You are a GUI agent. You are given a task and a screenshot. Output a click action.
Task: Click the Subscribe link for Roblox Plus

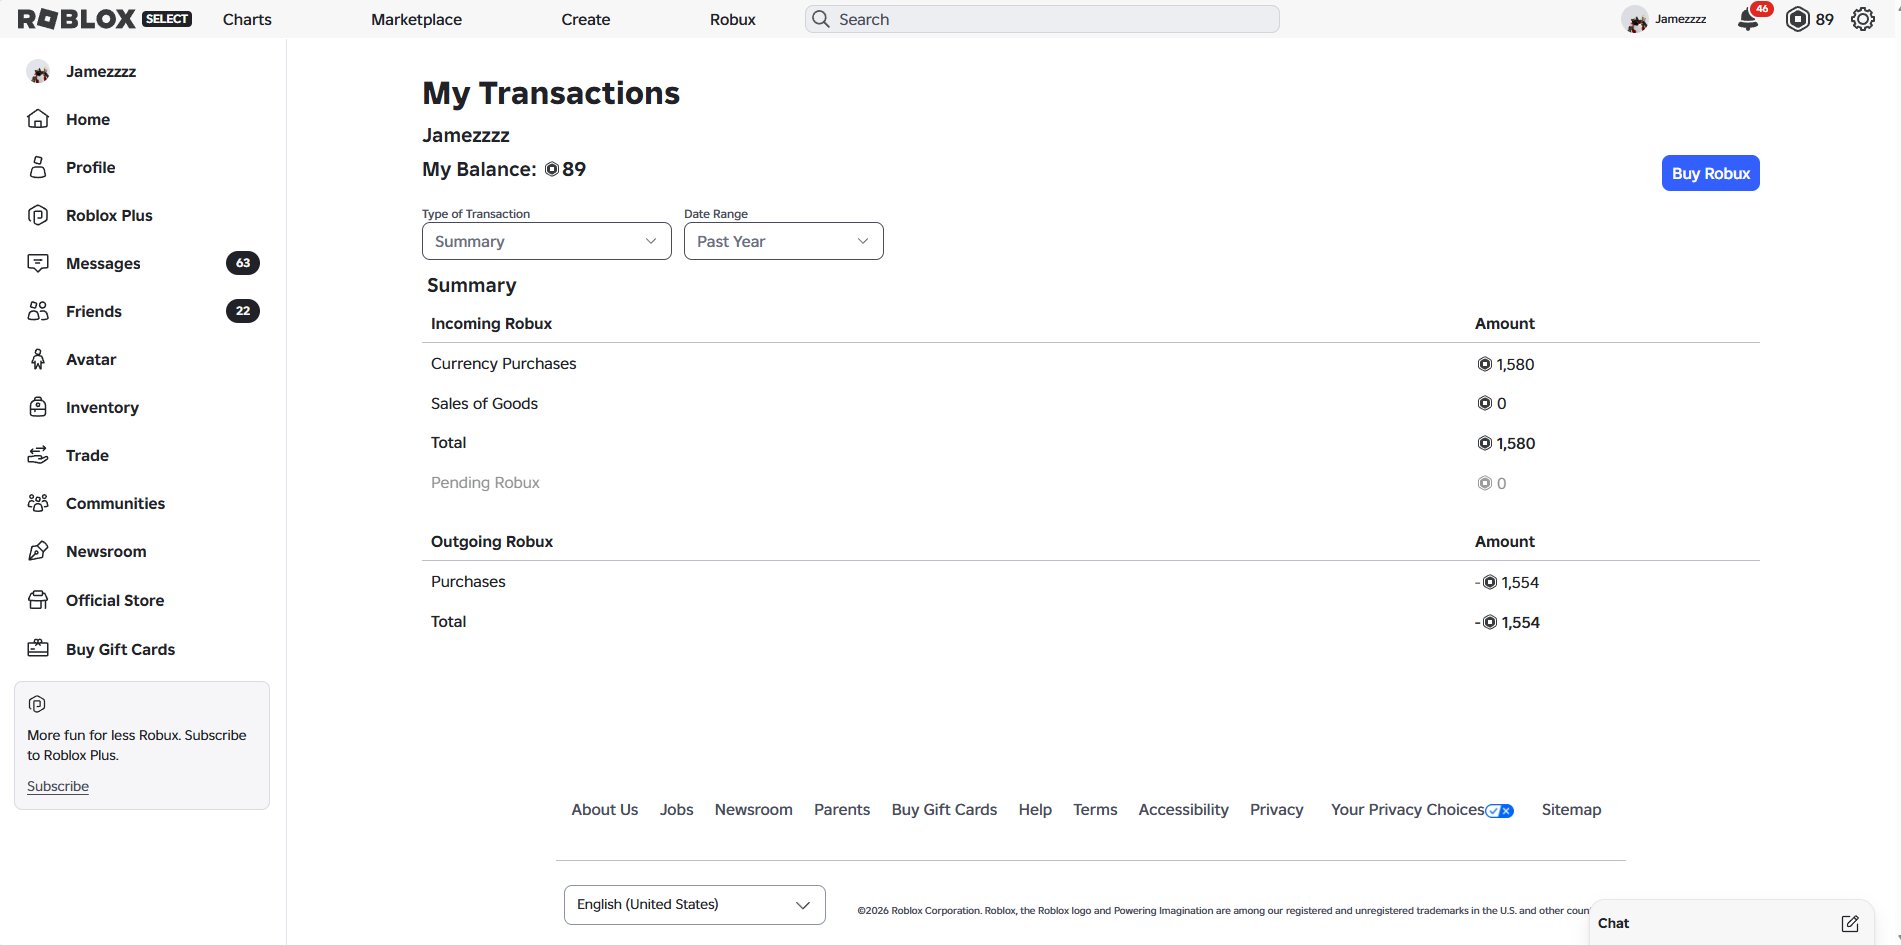(x=58, y=786)
